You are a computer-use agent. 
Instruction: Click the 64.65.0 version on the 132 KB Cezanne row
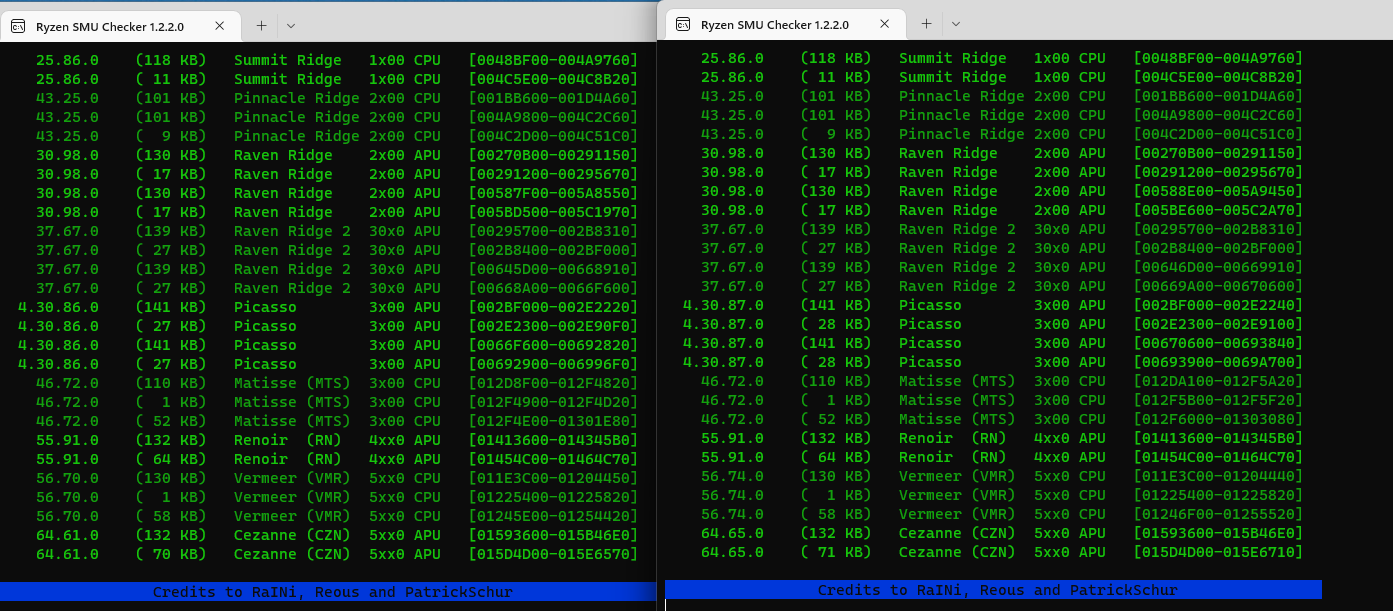[732, 533]
